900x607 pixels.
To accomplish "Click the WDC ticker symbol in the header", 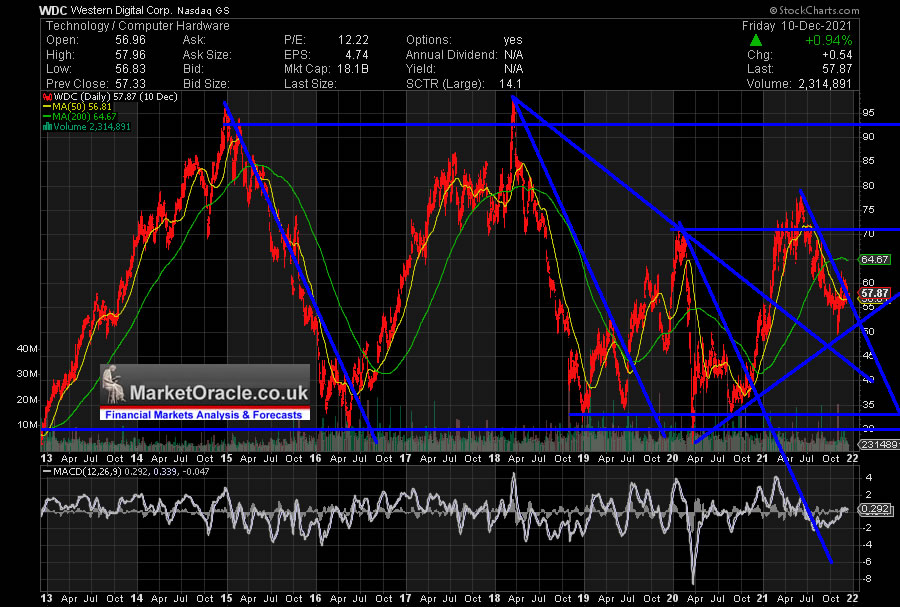I will (53, 10).
